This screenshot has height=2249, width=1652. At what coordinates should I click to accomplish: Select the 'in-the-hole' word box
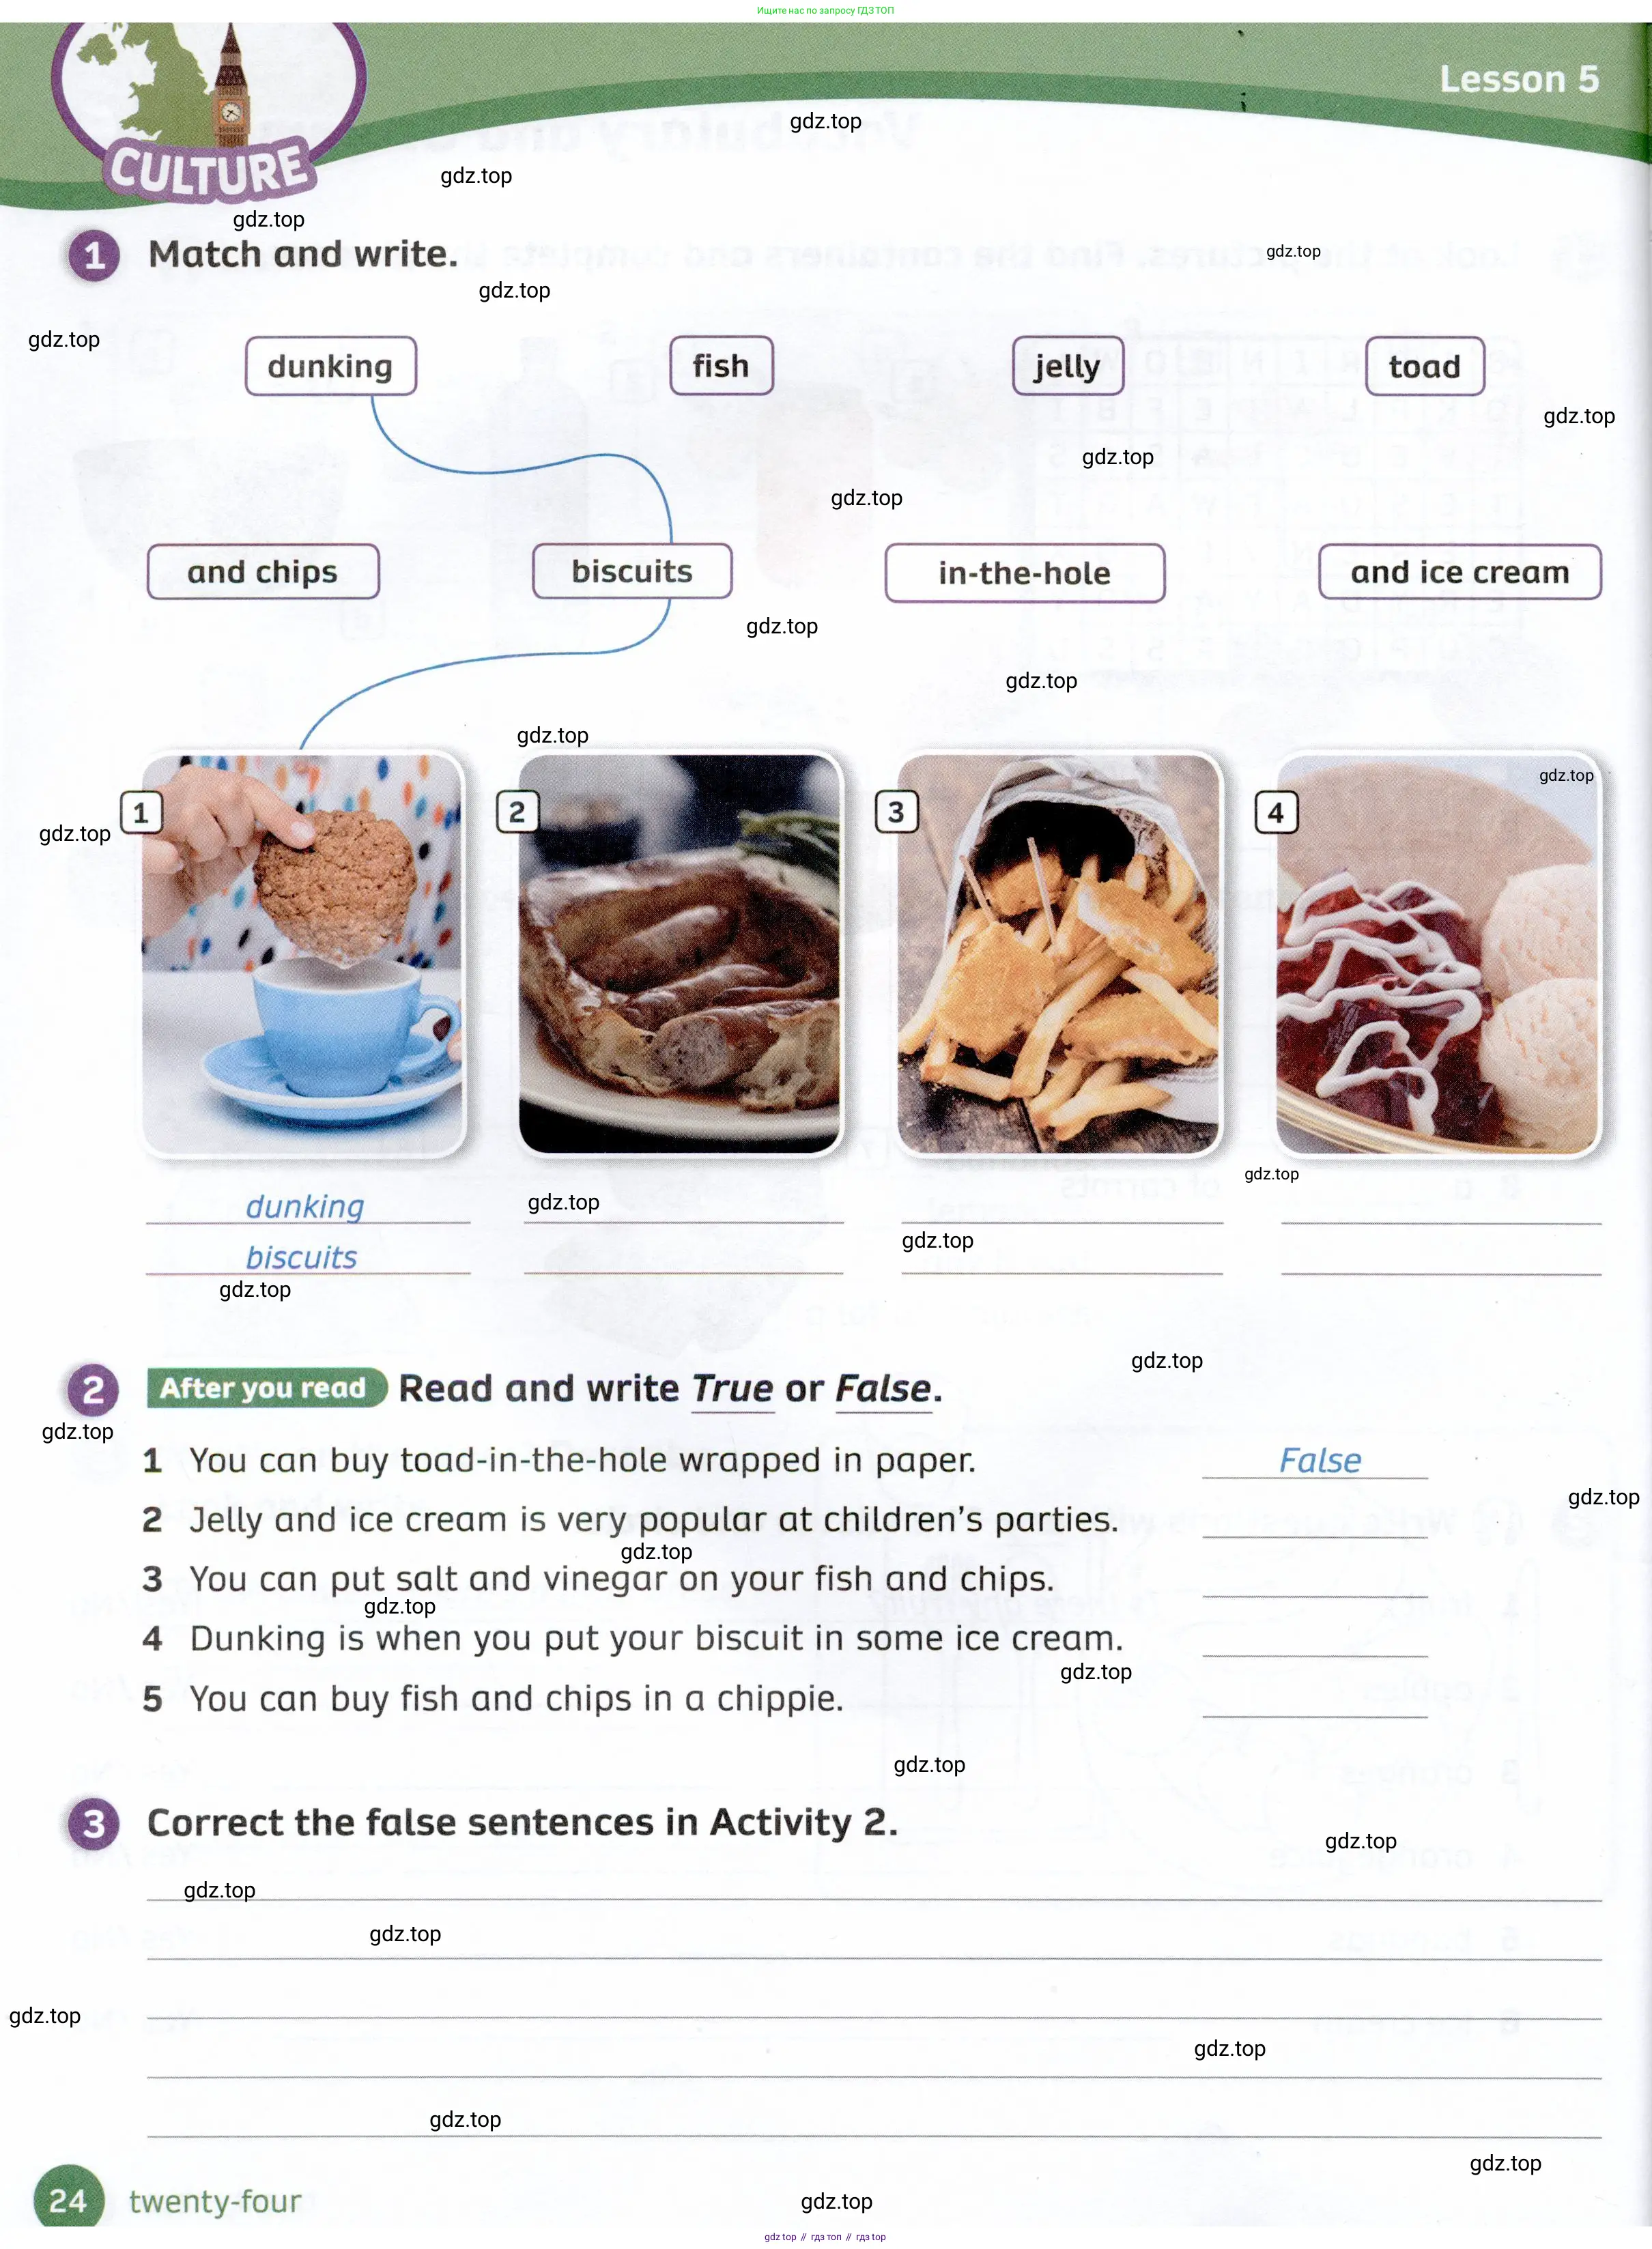(x=1025, y=573)
